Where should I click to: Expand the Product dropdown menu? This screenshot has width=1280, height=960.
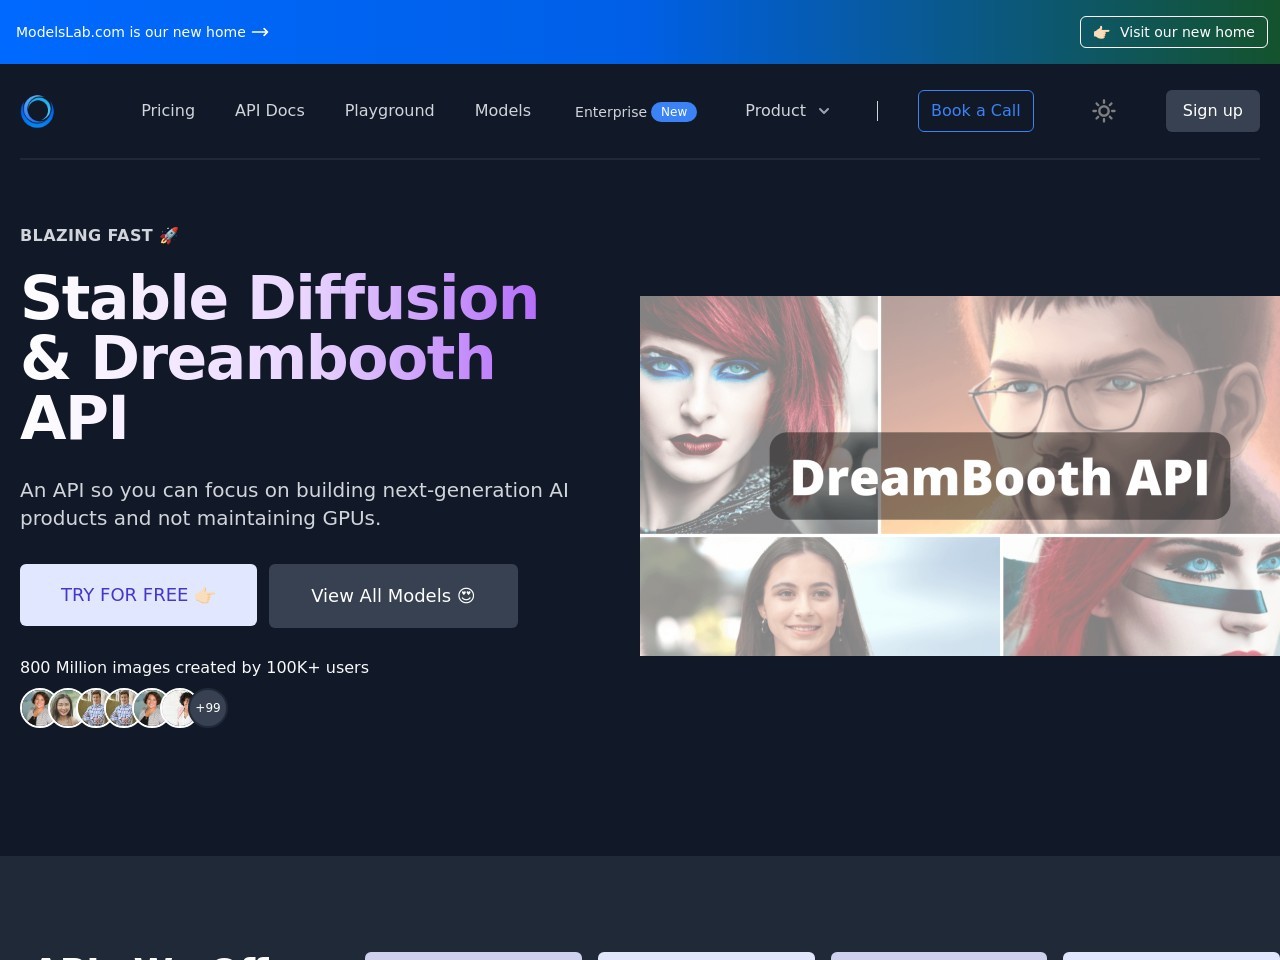(x=788, y=111)
